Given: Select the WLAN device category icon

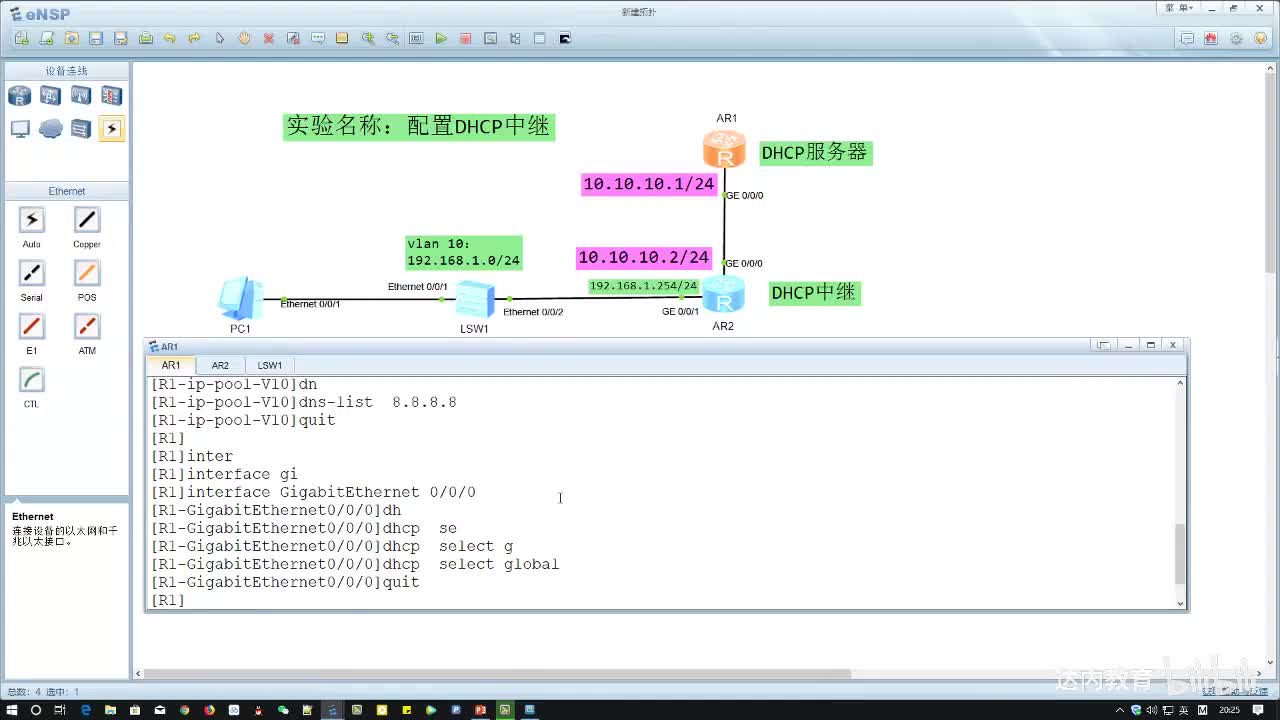Looking at the screenshot, I should point(81,96).
